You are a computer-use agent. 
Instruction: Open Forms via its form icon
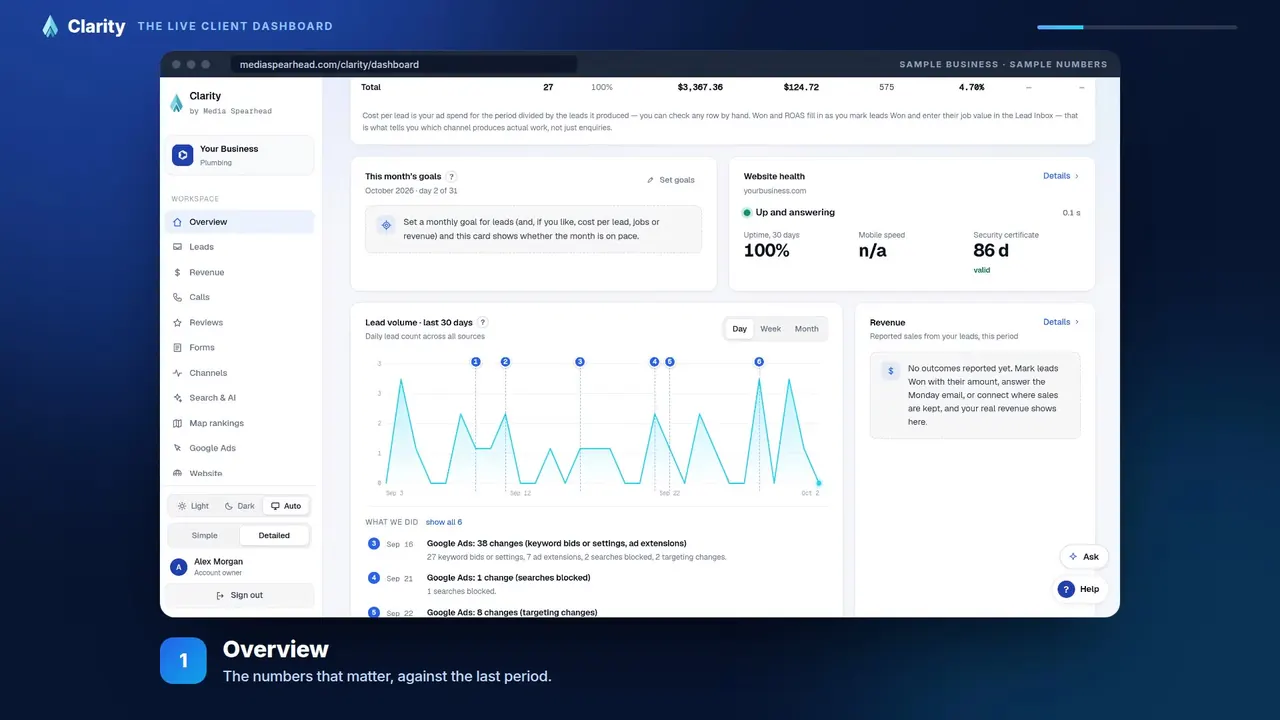(x=178, y=348)
